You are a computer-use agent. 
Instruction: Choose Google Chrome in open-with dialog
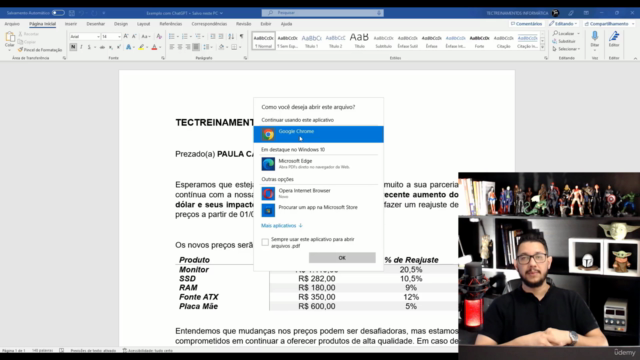pyautogui.click(x=318, y=134)
